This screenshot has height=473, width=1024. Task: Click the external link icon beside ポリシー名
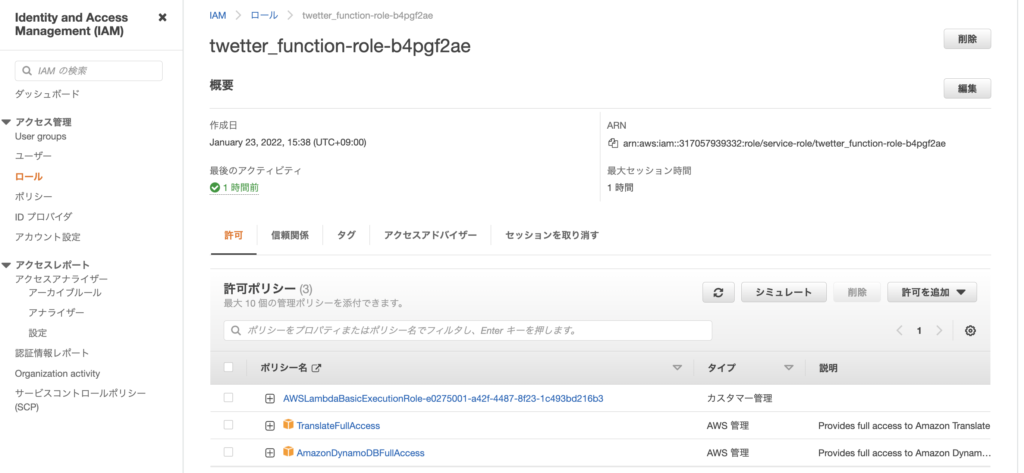click(317, 368)
